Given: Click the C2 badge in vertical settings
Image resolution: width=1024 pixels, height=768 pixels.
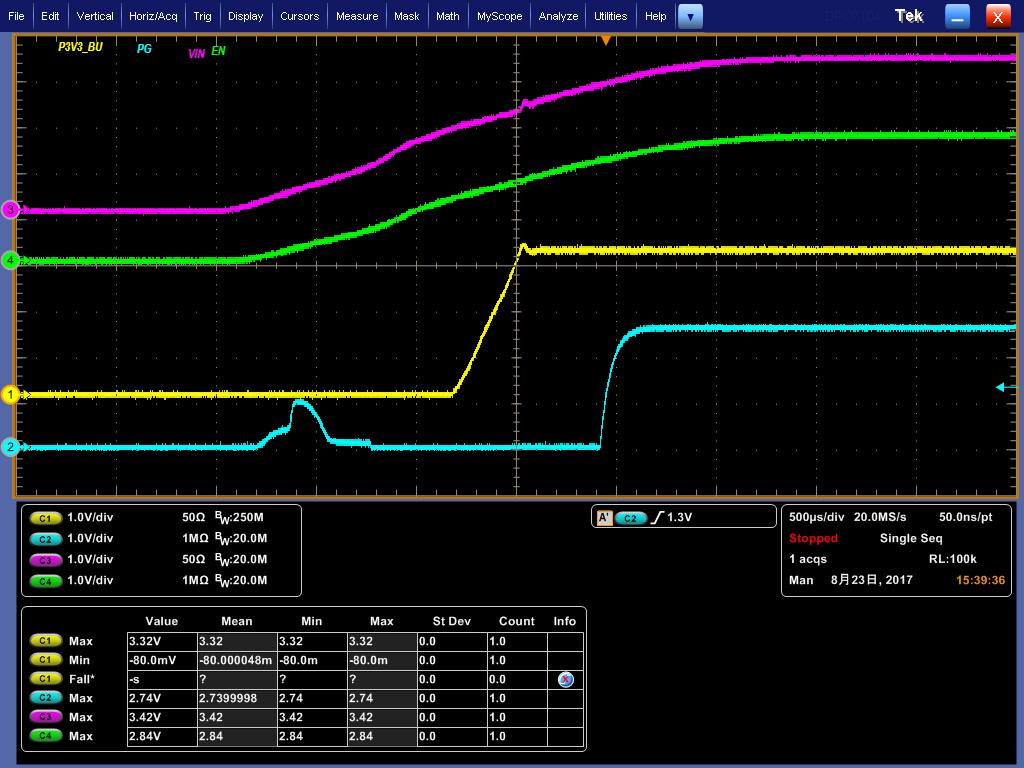Looking at the screenshot, I should [45, 539].
